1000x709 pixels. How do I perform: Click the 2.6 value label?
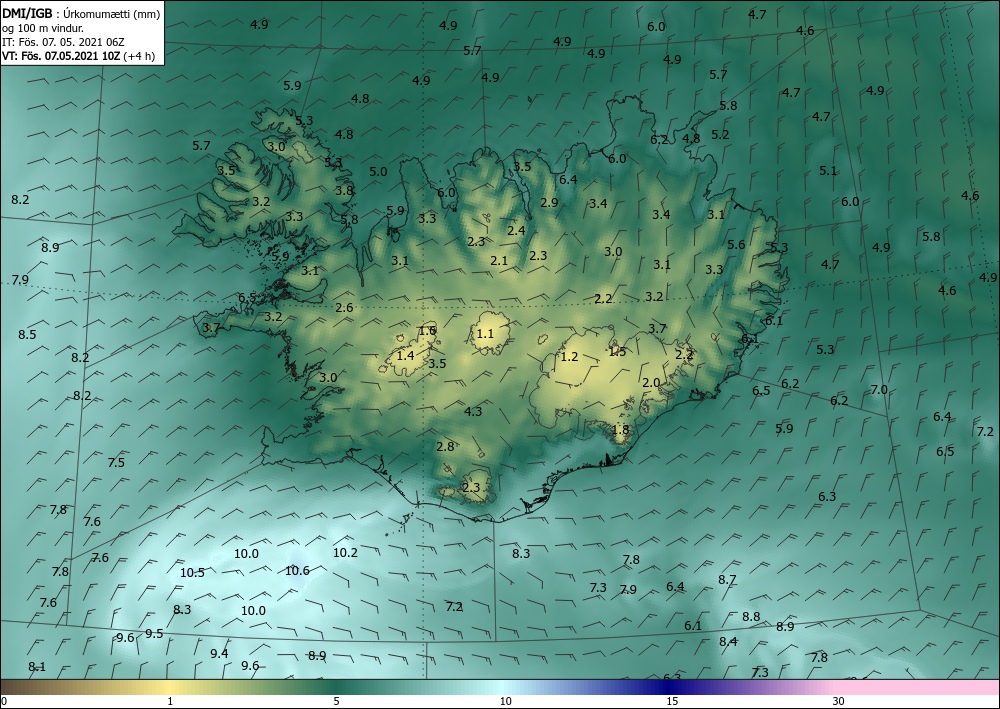(x=344, y=308)
